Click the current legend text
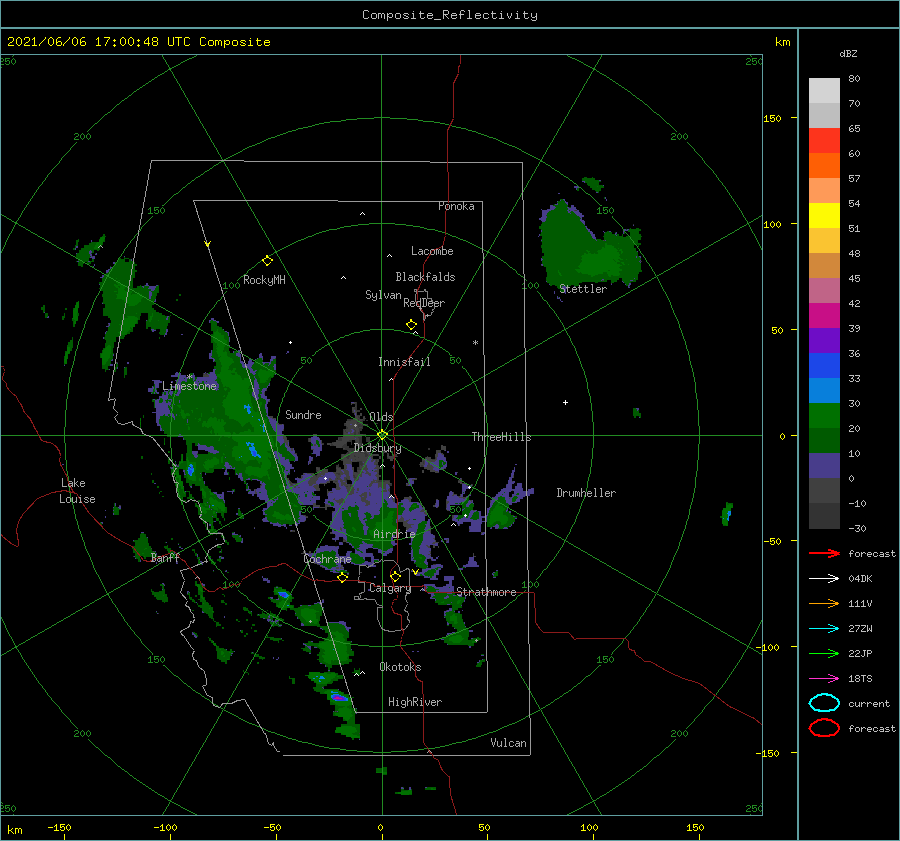This screenshot has height=841, width=900. pos(869,703)
